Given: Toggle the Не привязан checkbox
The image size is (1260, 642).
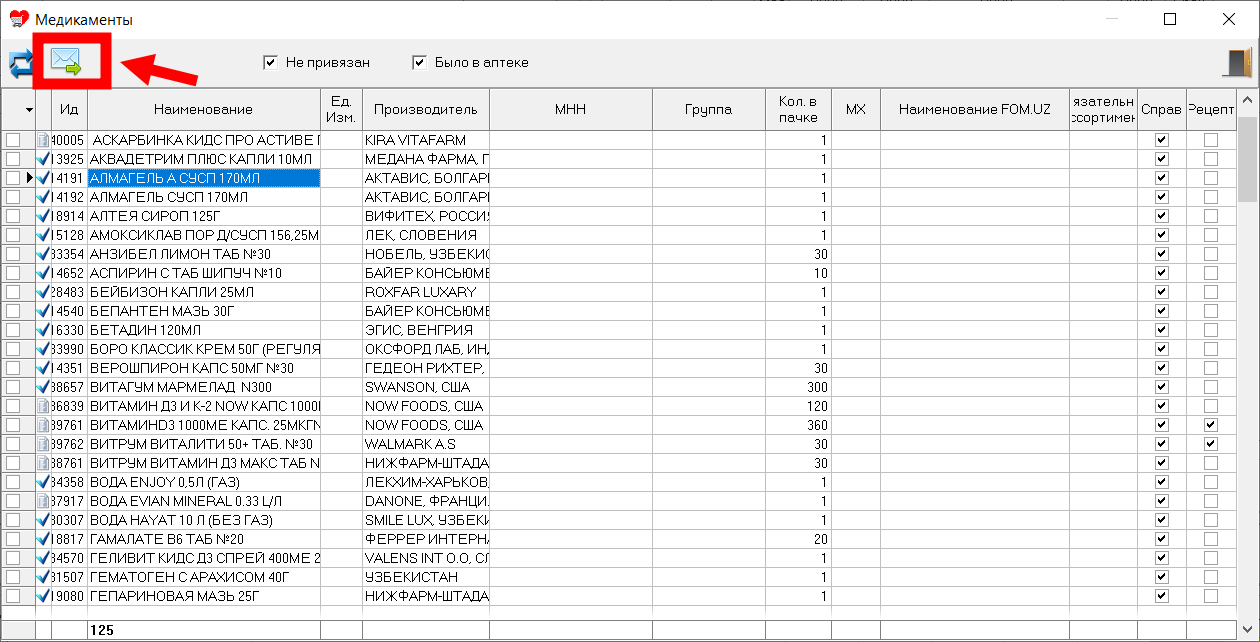Looking at the screenshot, I should coord(269,62).
